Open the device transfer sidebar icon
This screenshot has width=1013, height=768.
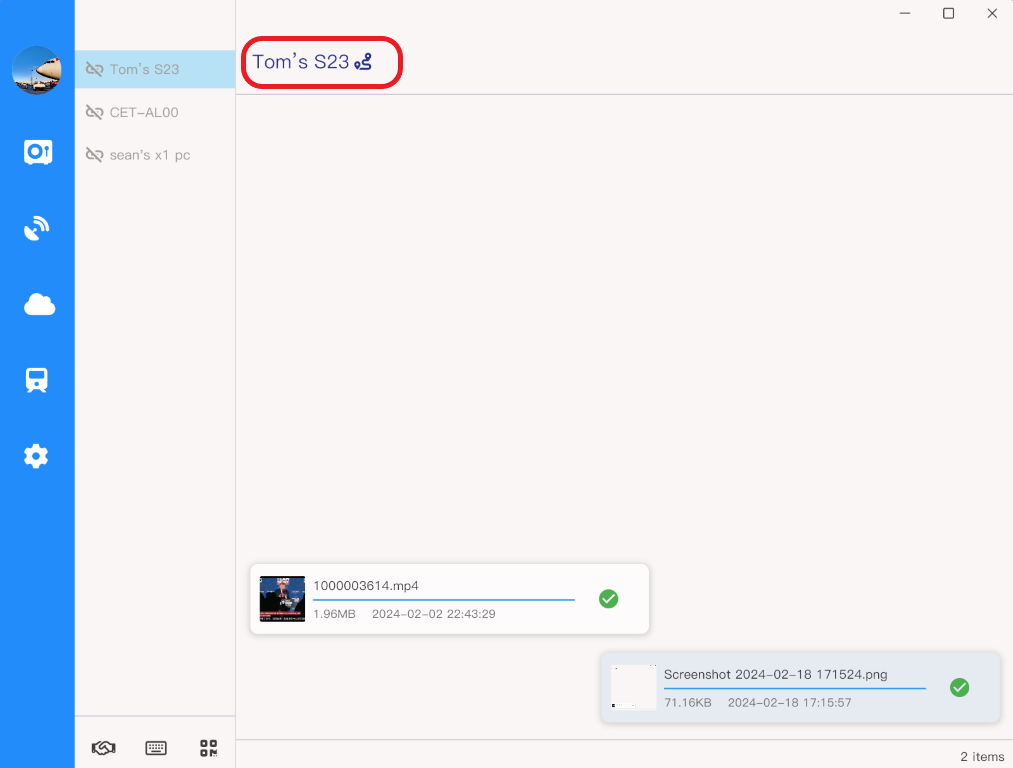38,152
